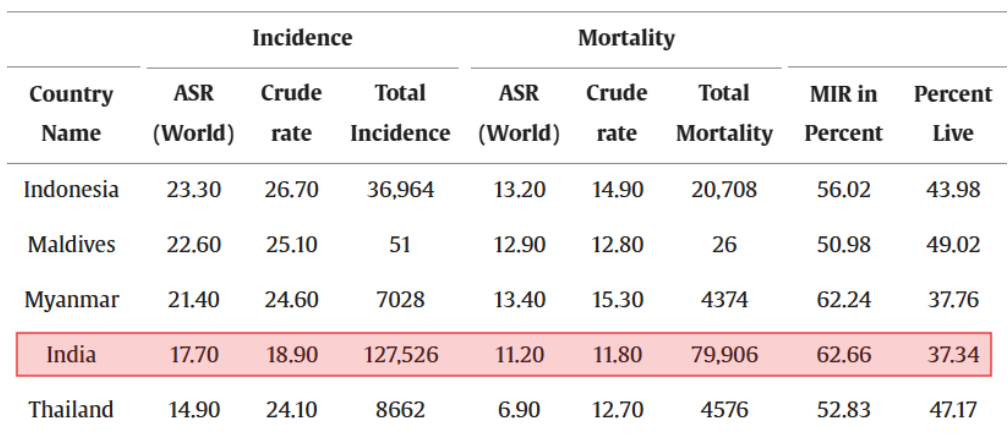Click the Incidence group header

pos(302,39)
